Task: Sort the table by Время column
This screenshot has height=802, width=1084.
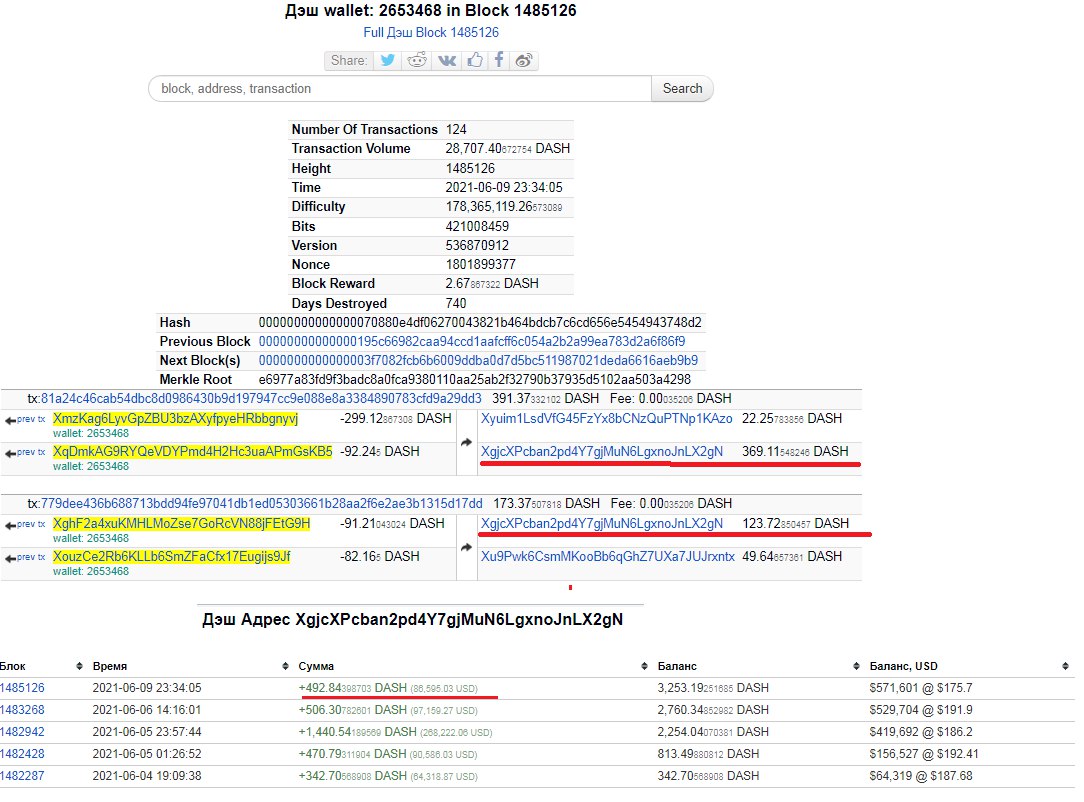Action: point(285,666)
